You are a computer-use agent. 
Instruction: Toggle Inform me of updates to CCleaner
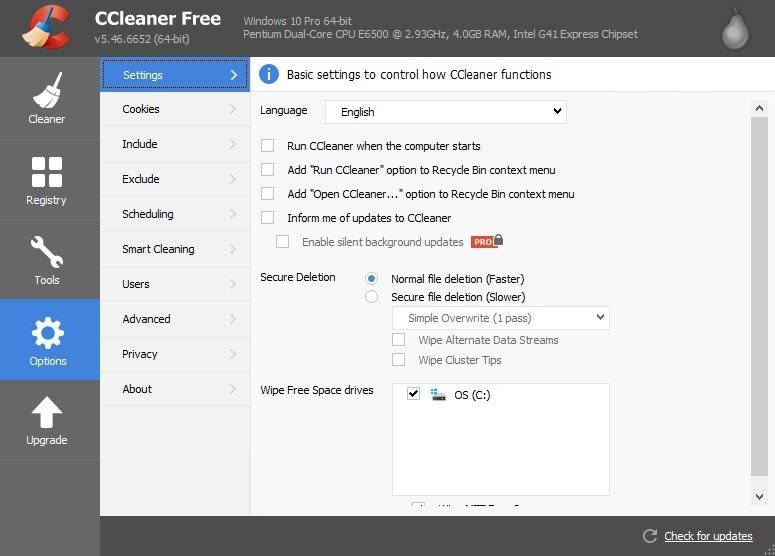267,217
